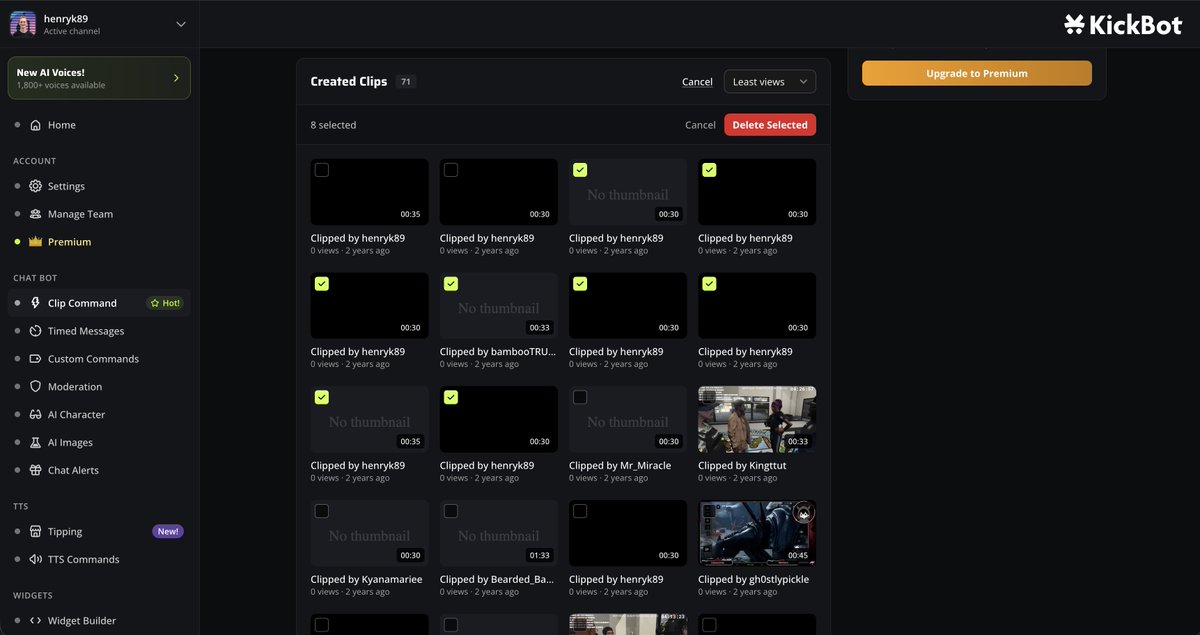Open the Least views sort dropdown
Viewport: 1200px width, 635px height.
(x=770, y=82)
